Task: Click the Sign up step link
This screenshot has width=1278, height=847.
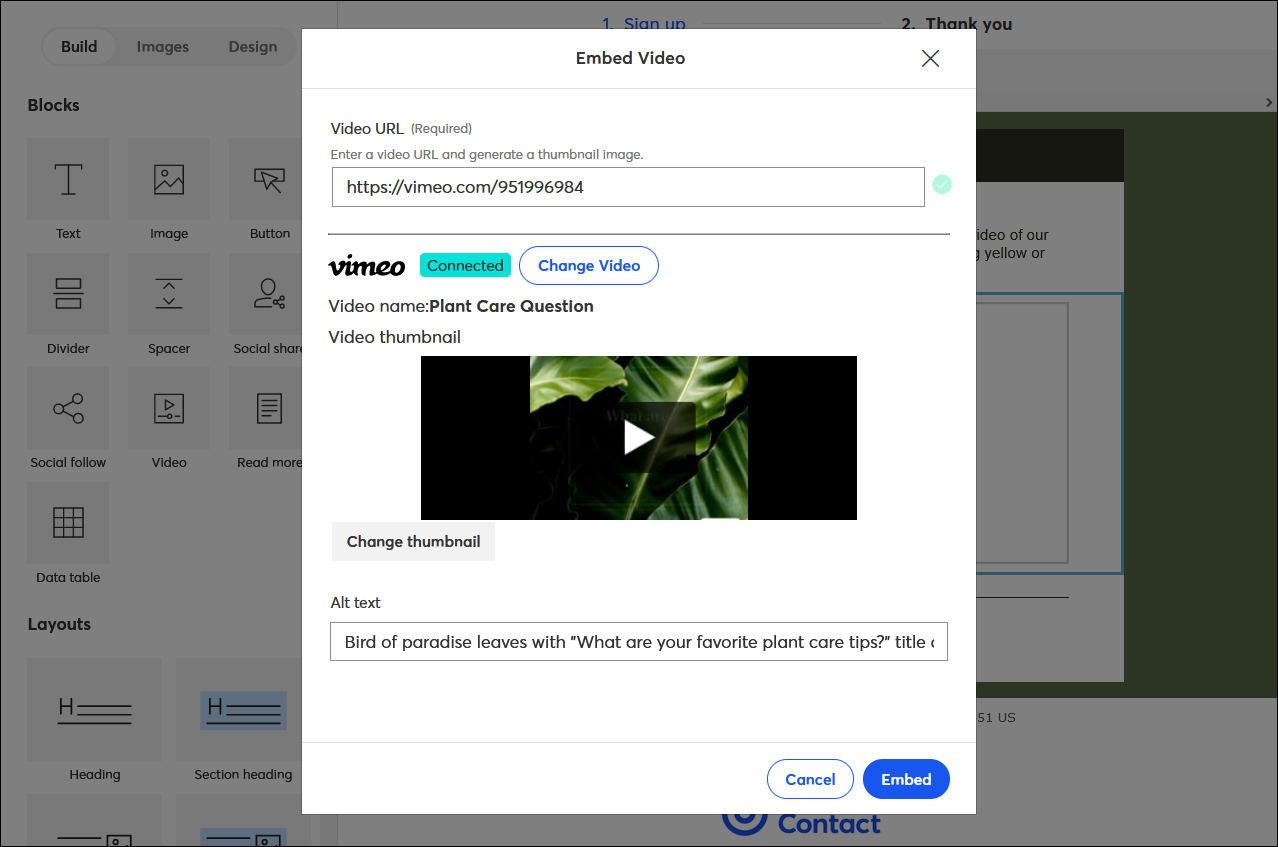Action: point(644,24)
